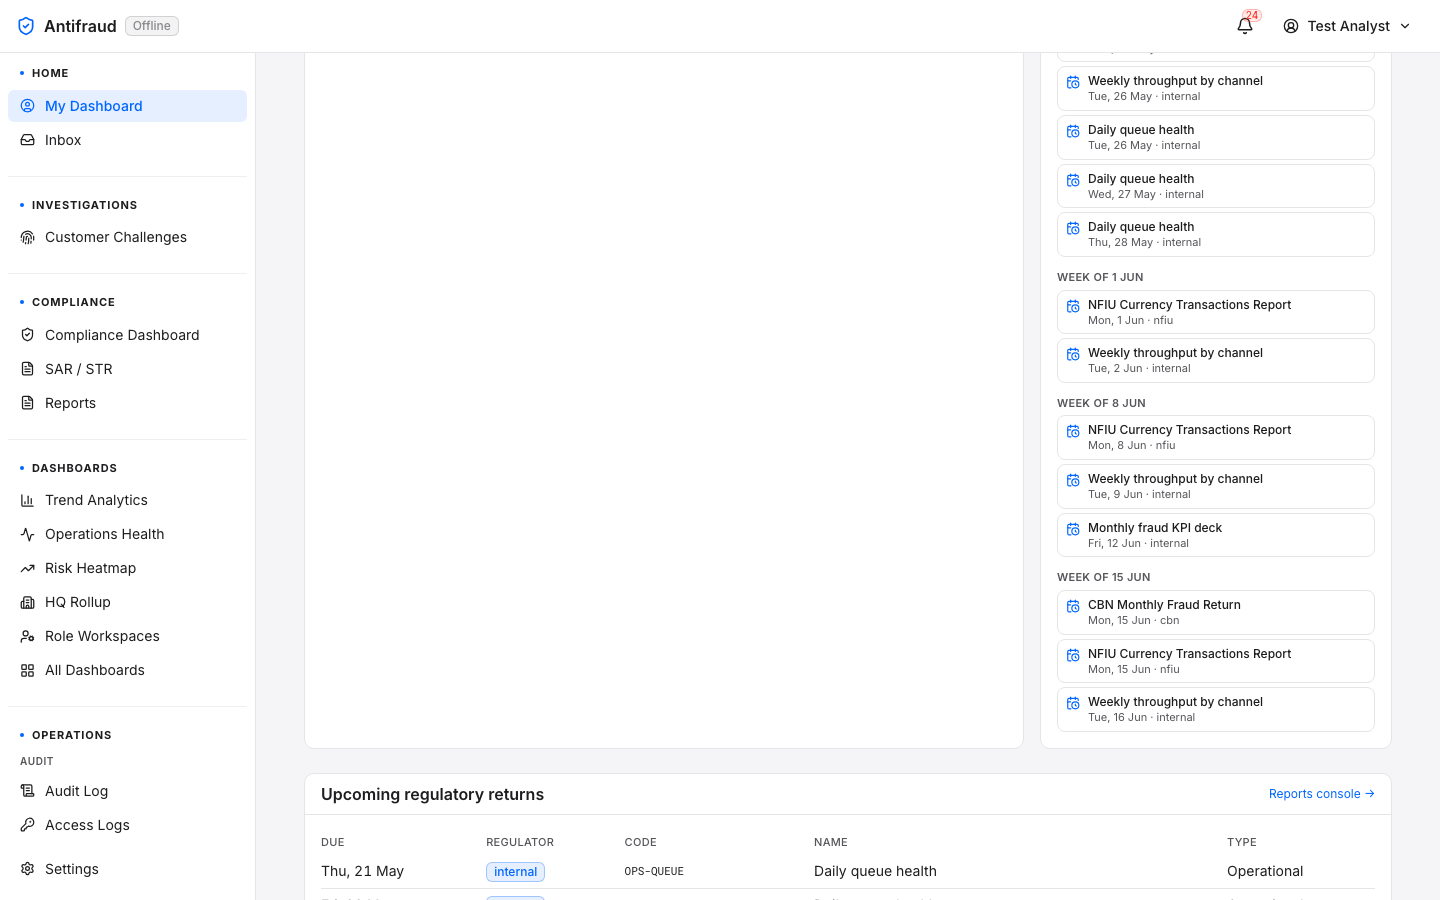1440x900 pixels.
Task: Click the WEEK OF 15 JUN heading
Action: (1103, 577)
